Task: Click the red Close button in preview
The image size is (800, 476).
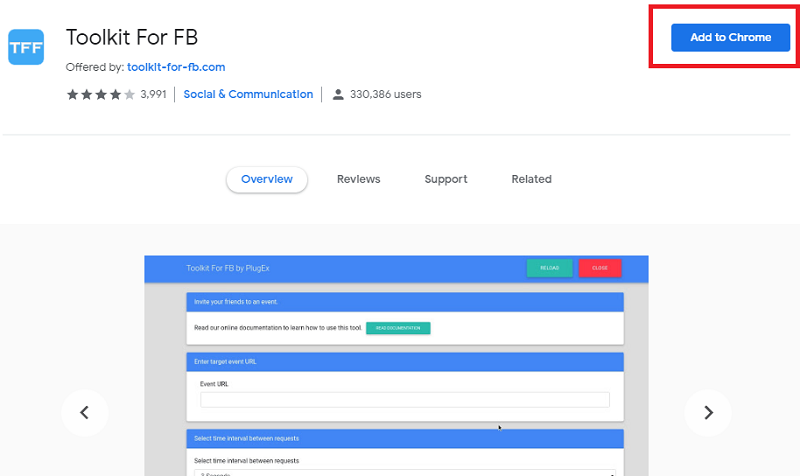Action: tap(600, 268)
